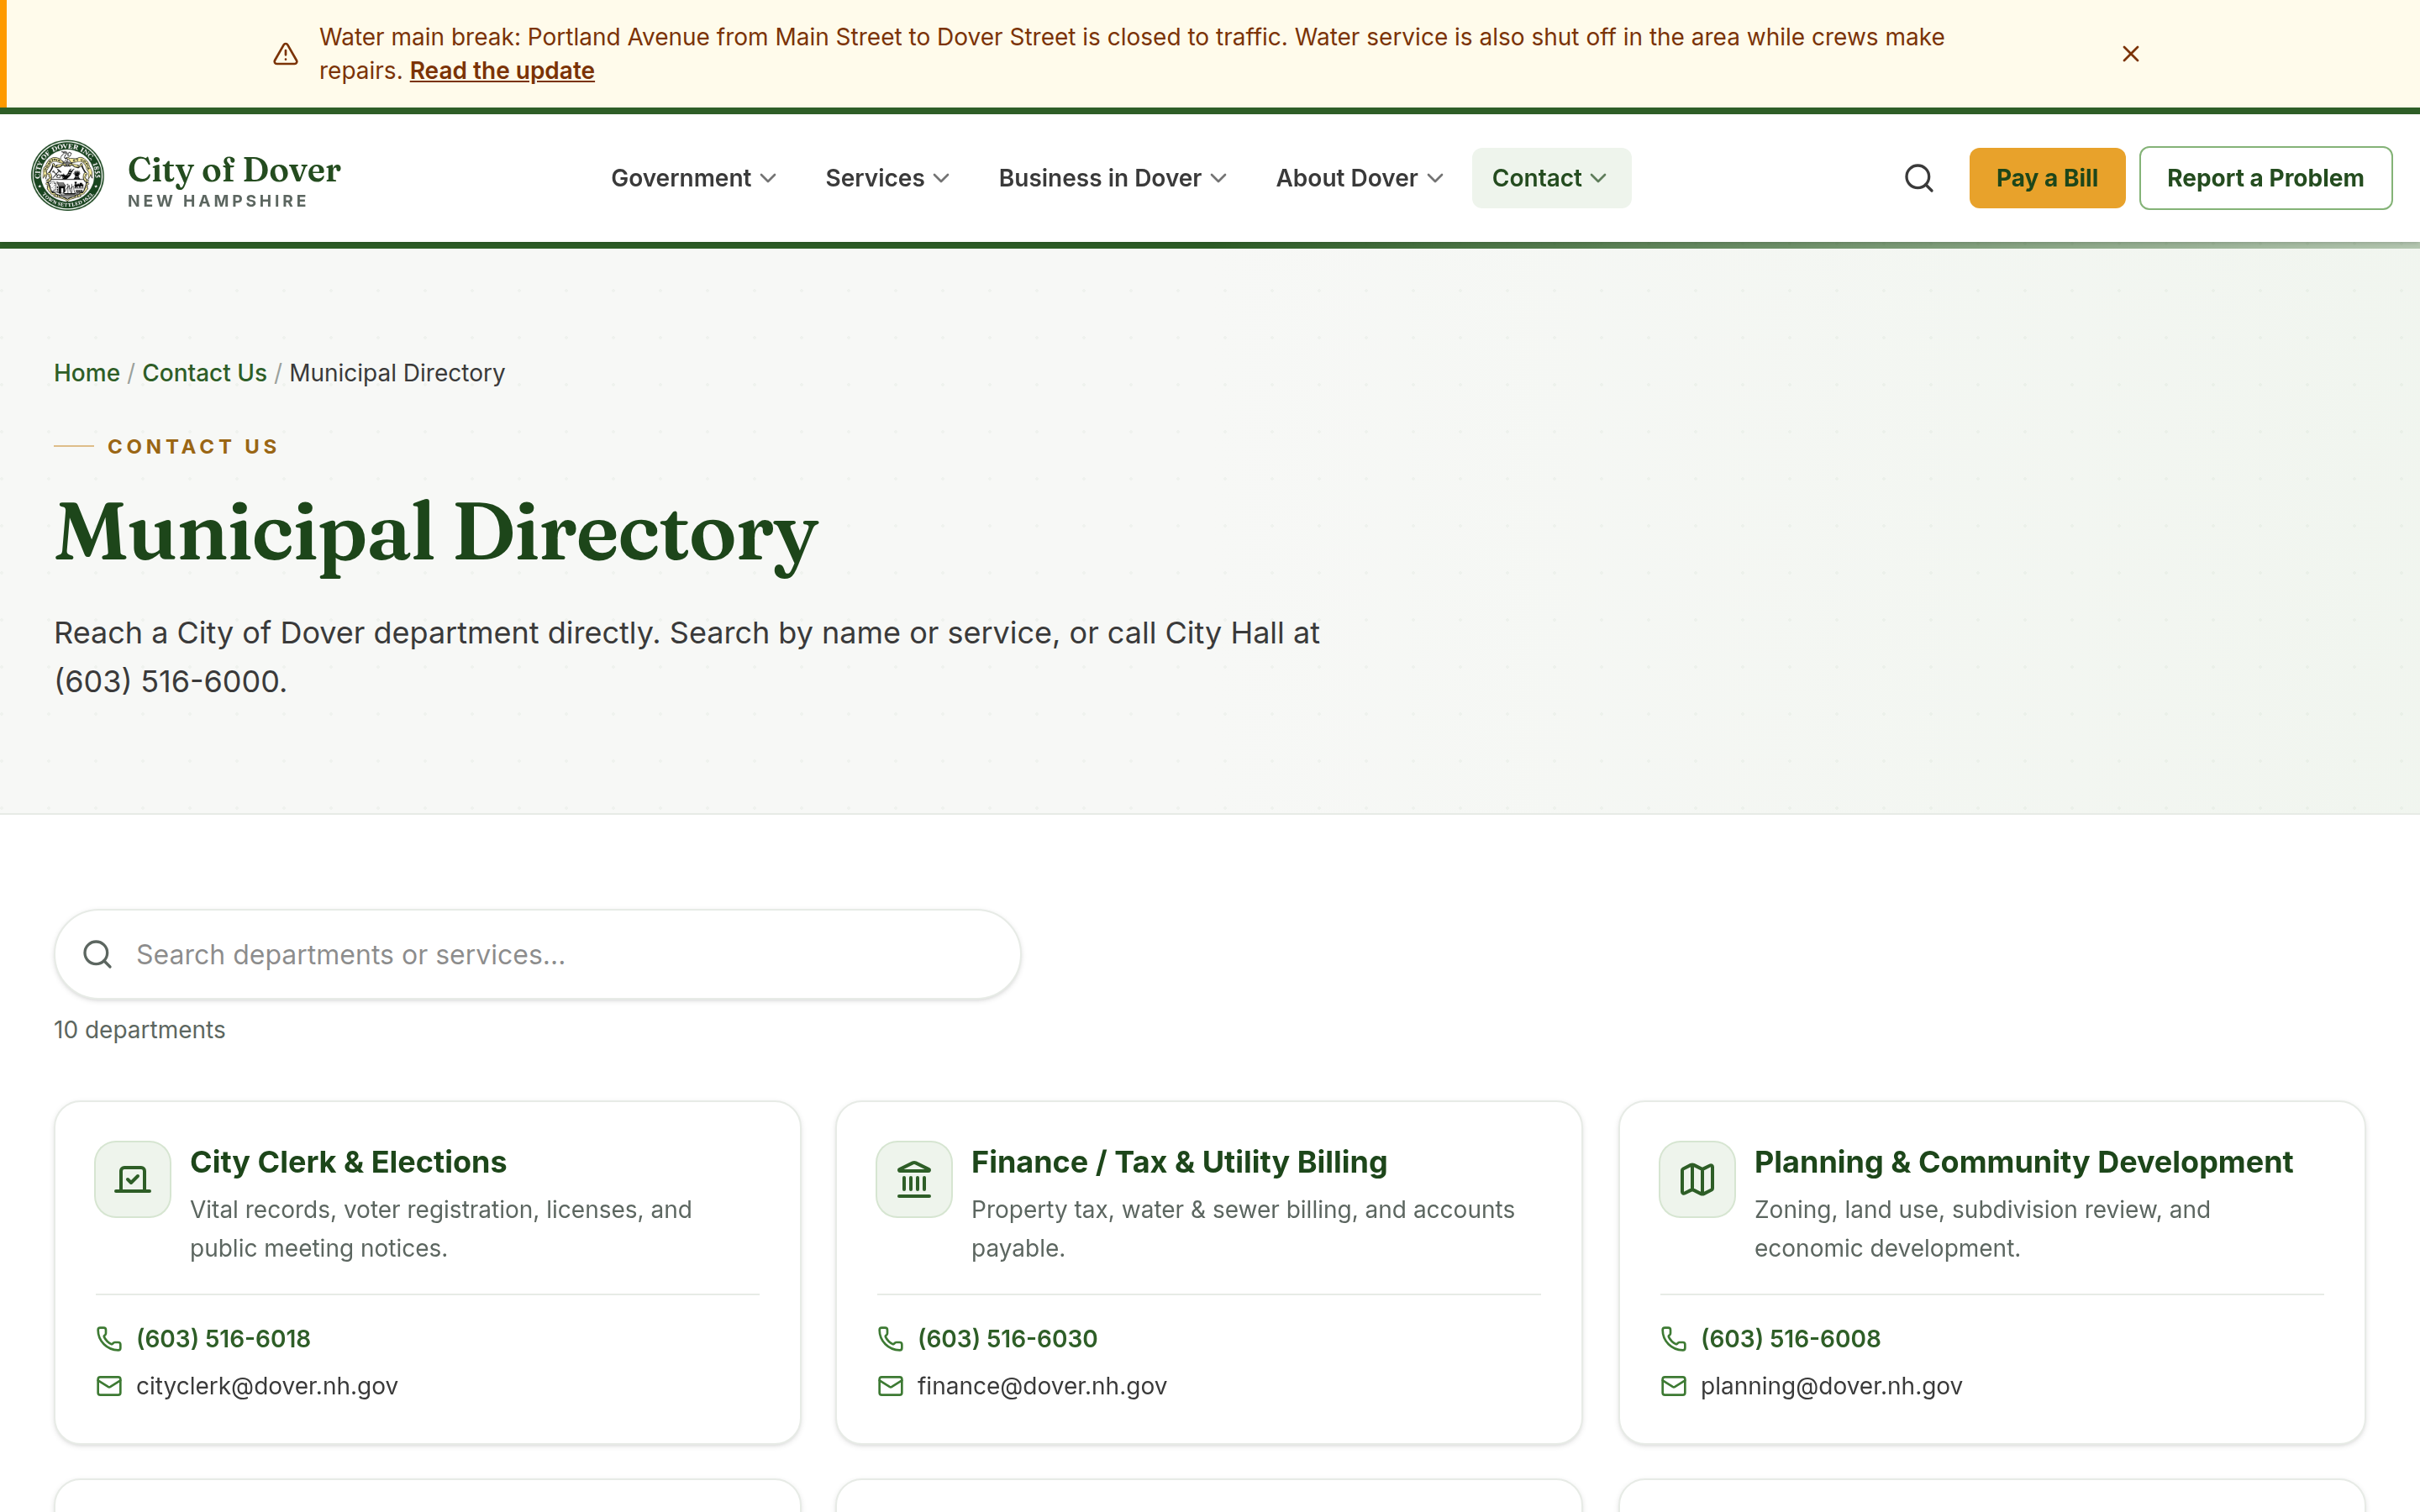Click phone icon beside (603) 516-6030
Image resolution: width=2420 pixels, height=1512 pixels.
pyautogui.click(x=890, y=1338)
